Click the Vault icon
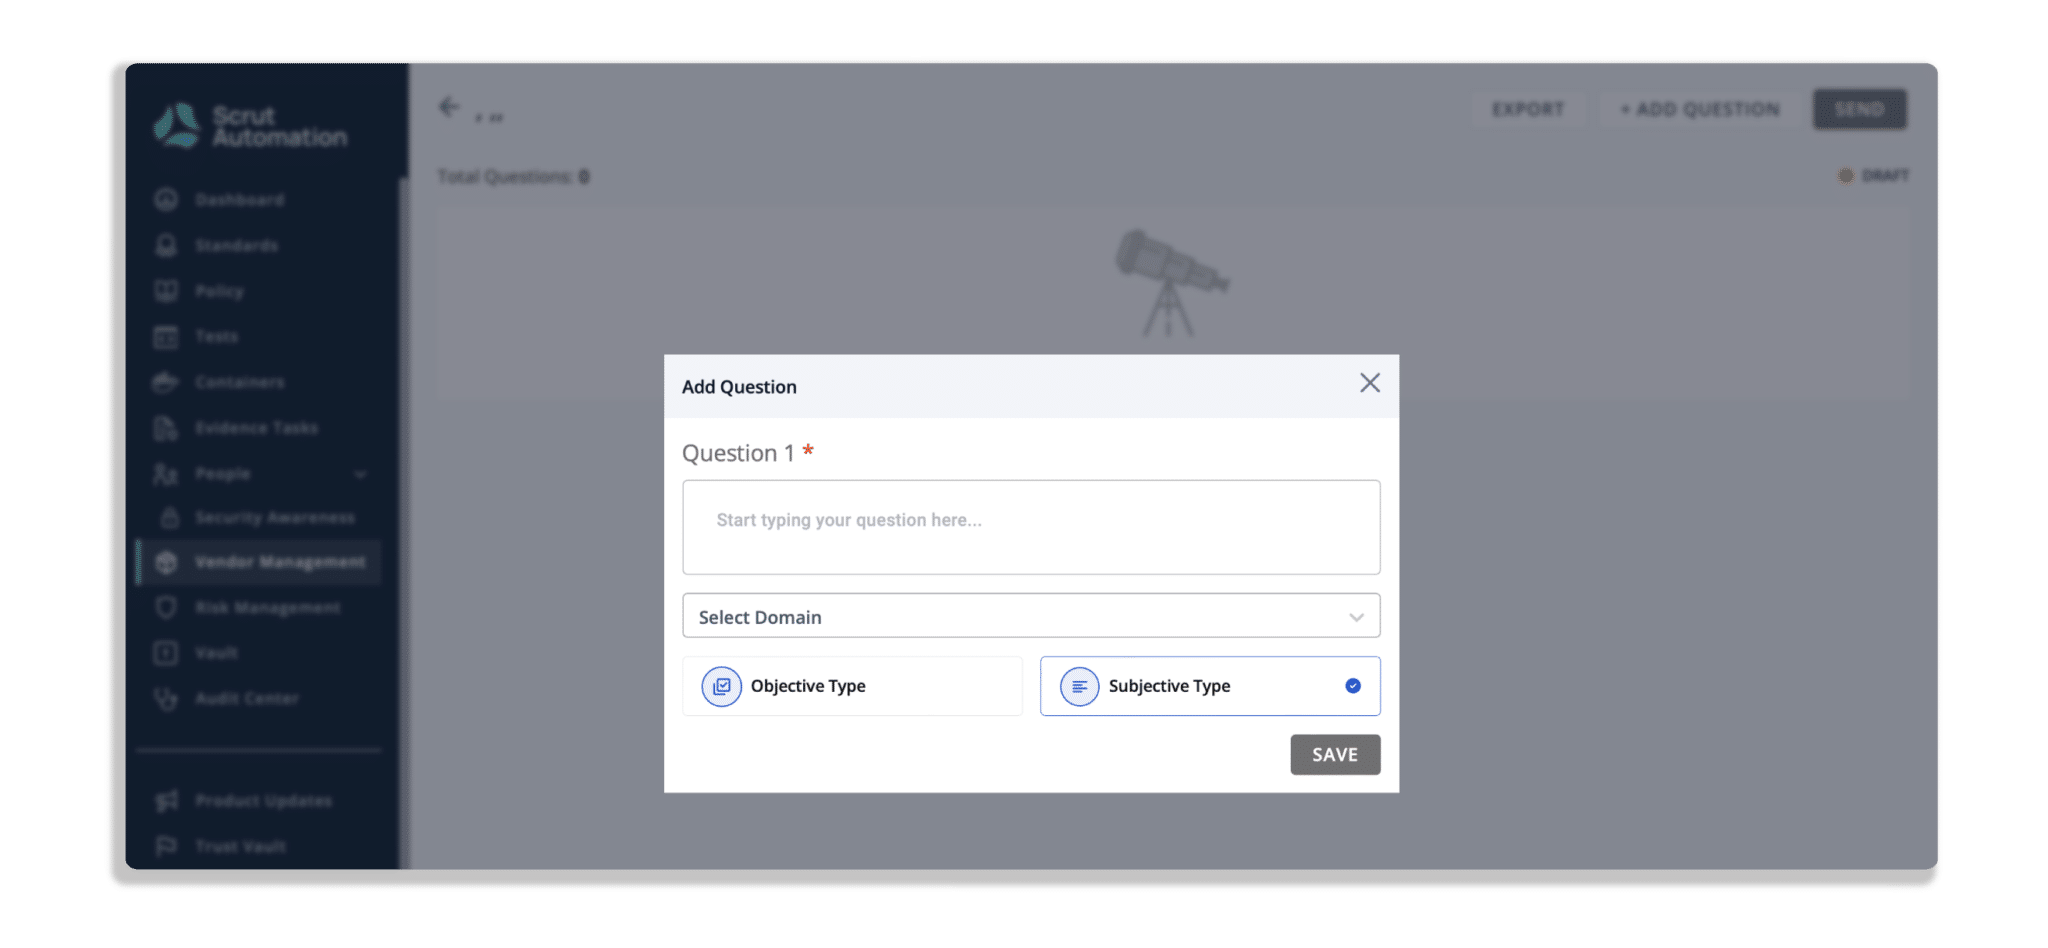Image resolution: width=2048 pixels, height=948 pixels. coord(166,653)
